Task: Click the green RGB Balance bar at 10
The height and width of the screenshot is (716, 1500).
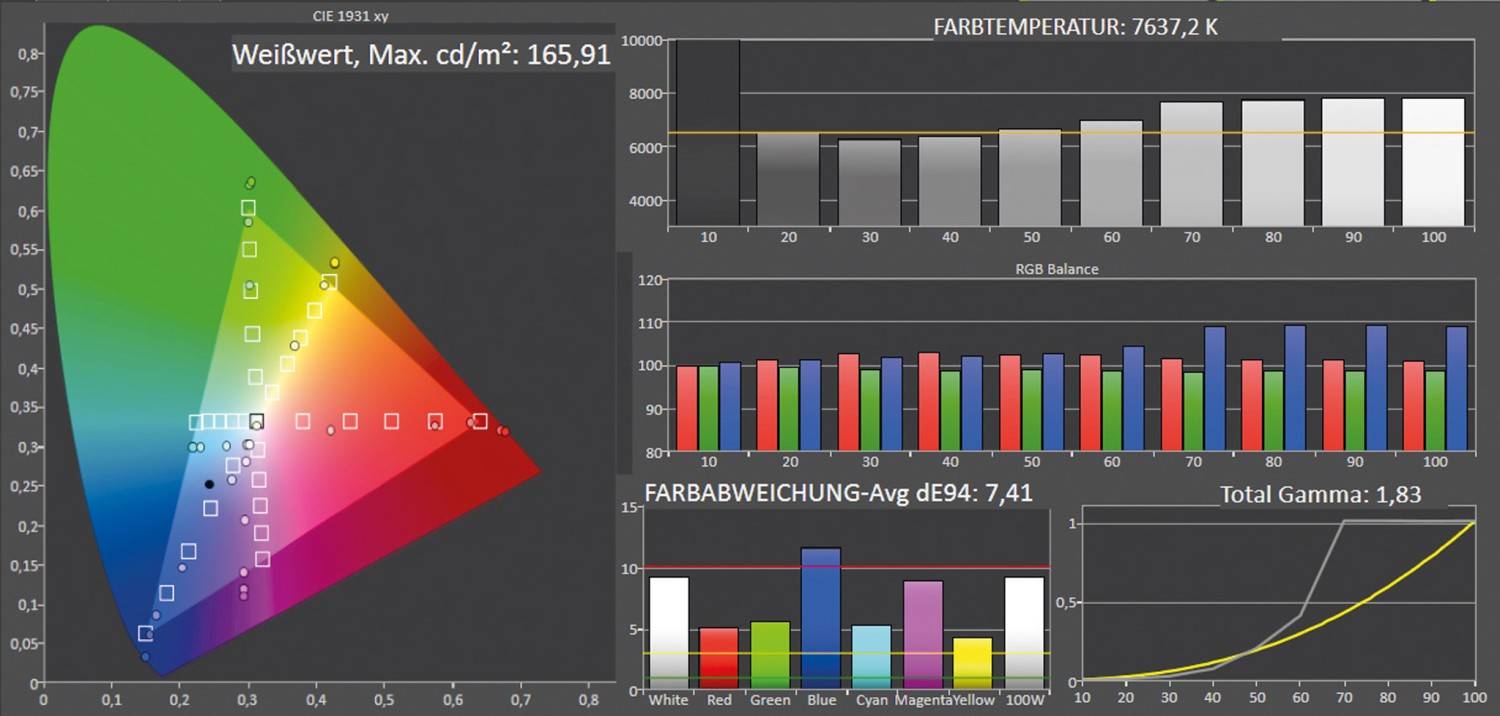Action: click(x=708, y=409)
